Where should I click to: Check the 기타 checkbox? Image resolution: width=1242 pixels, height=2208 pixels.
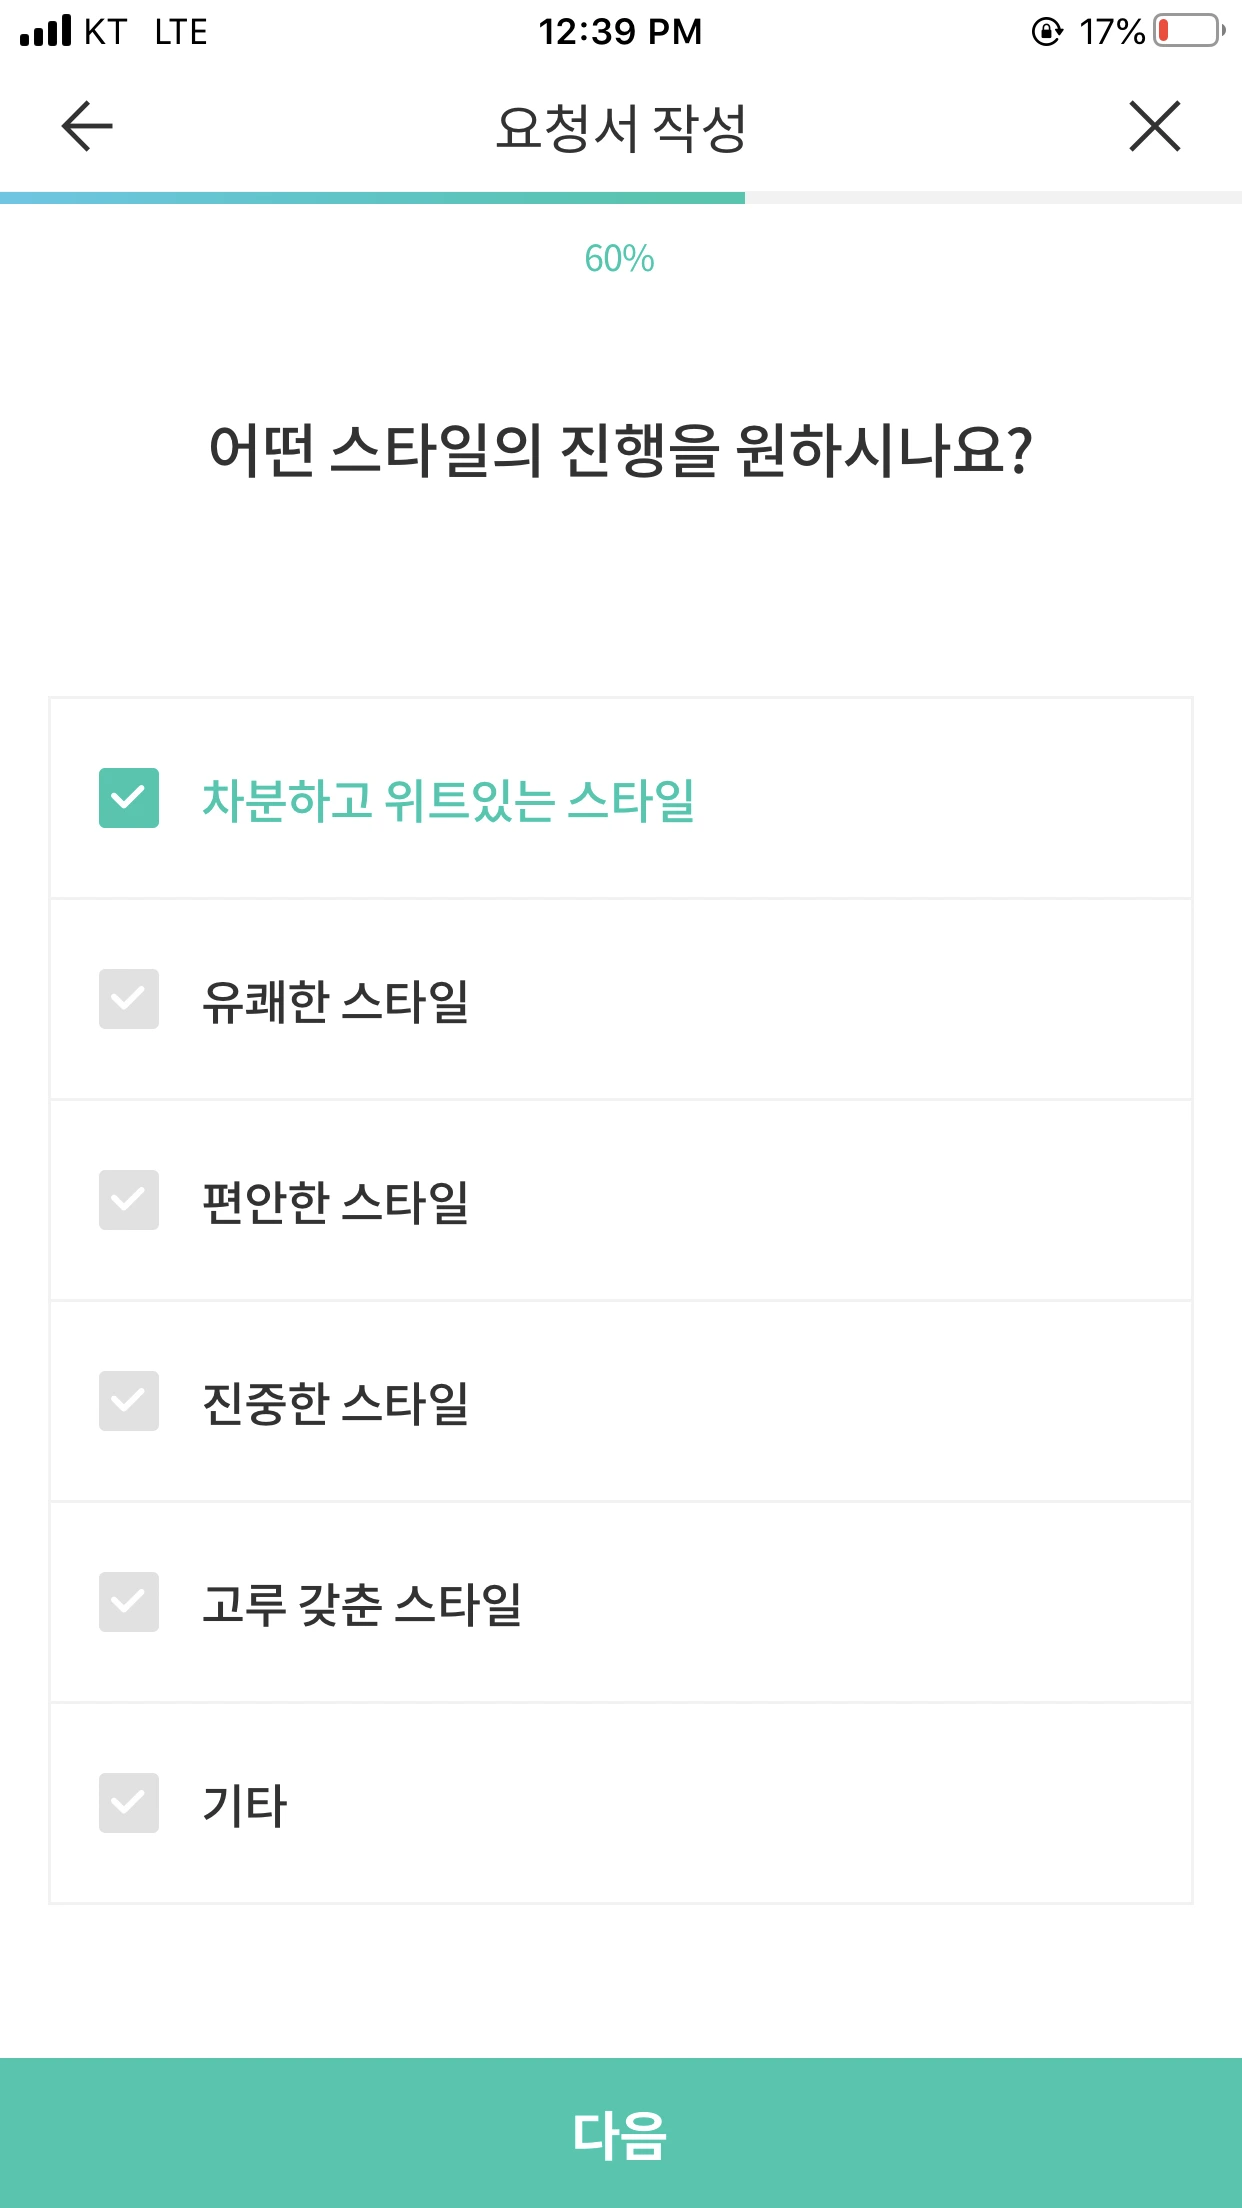pos(129,1803)
